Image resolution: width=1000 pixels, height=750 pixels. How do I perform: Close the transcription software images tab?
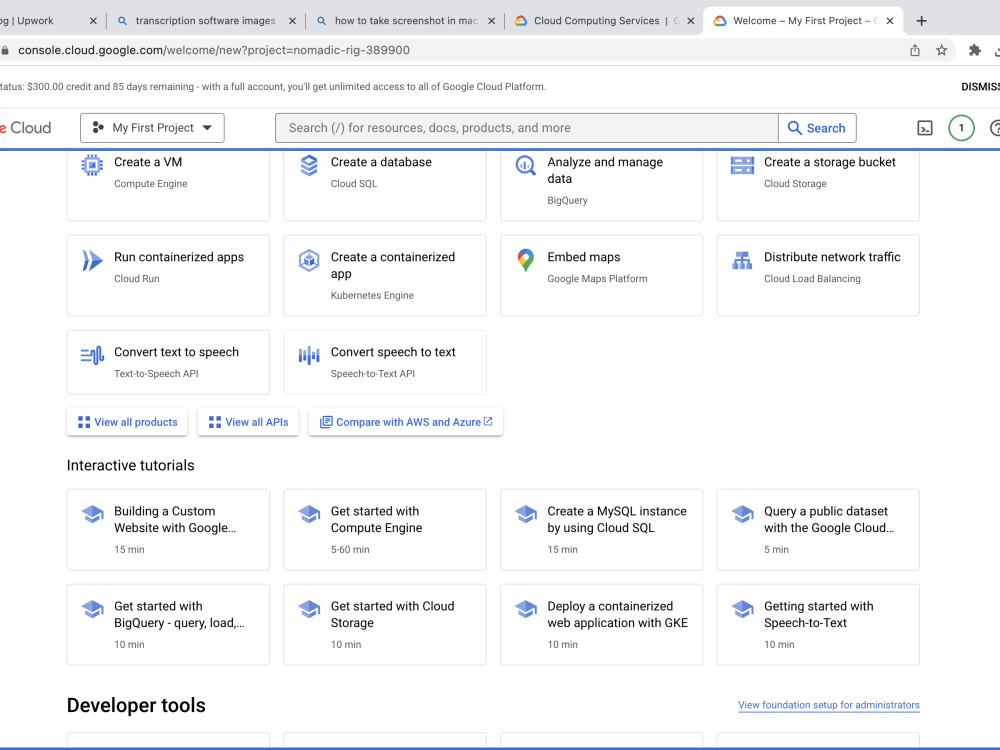coord(292,21)
